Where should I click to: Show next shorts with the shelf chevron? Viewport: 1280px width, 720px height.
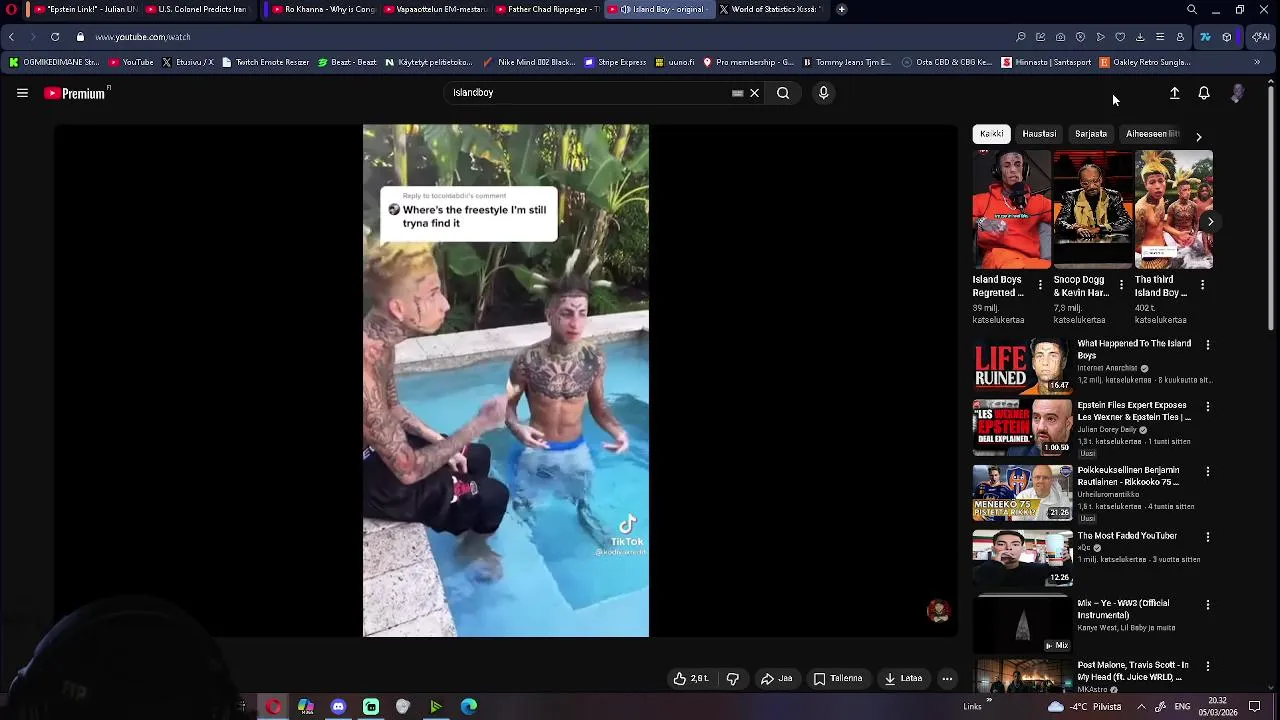[1210, 222]
